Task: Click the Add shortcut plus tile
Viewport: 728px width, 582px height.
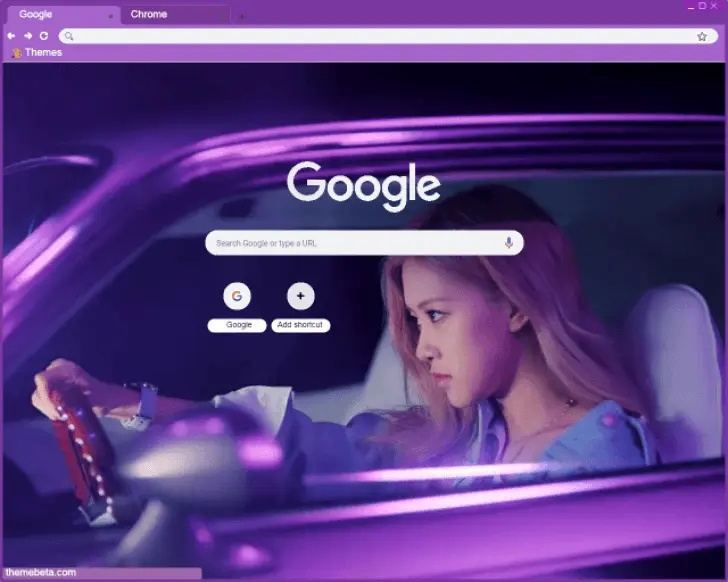Action: coord(301,297)
